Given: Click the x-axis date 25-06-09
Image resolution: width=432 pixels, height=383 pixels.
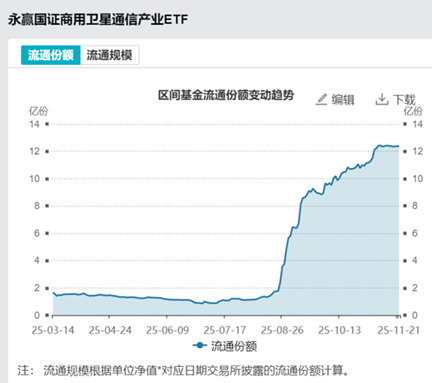Looking at the screenshot, I should [167, 330].
